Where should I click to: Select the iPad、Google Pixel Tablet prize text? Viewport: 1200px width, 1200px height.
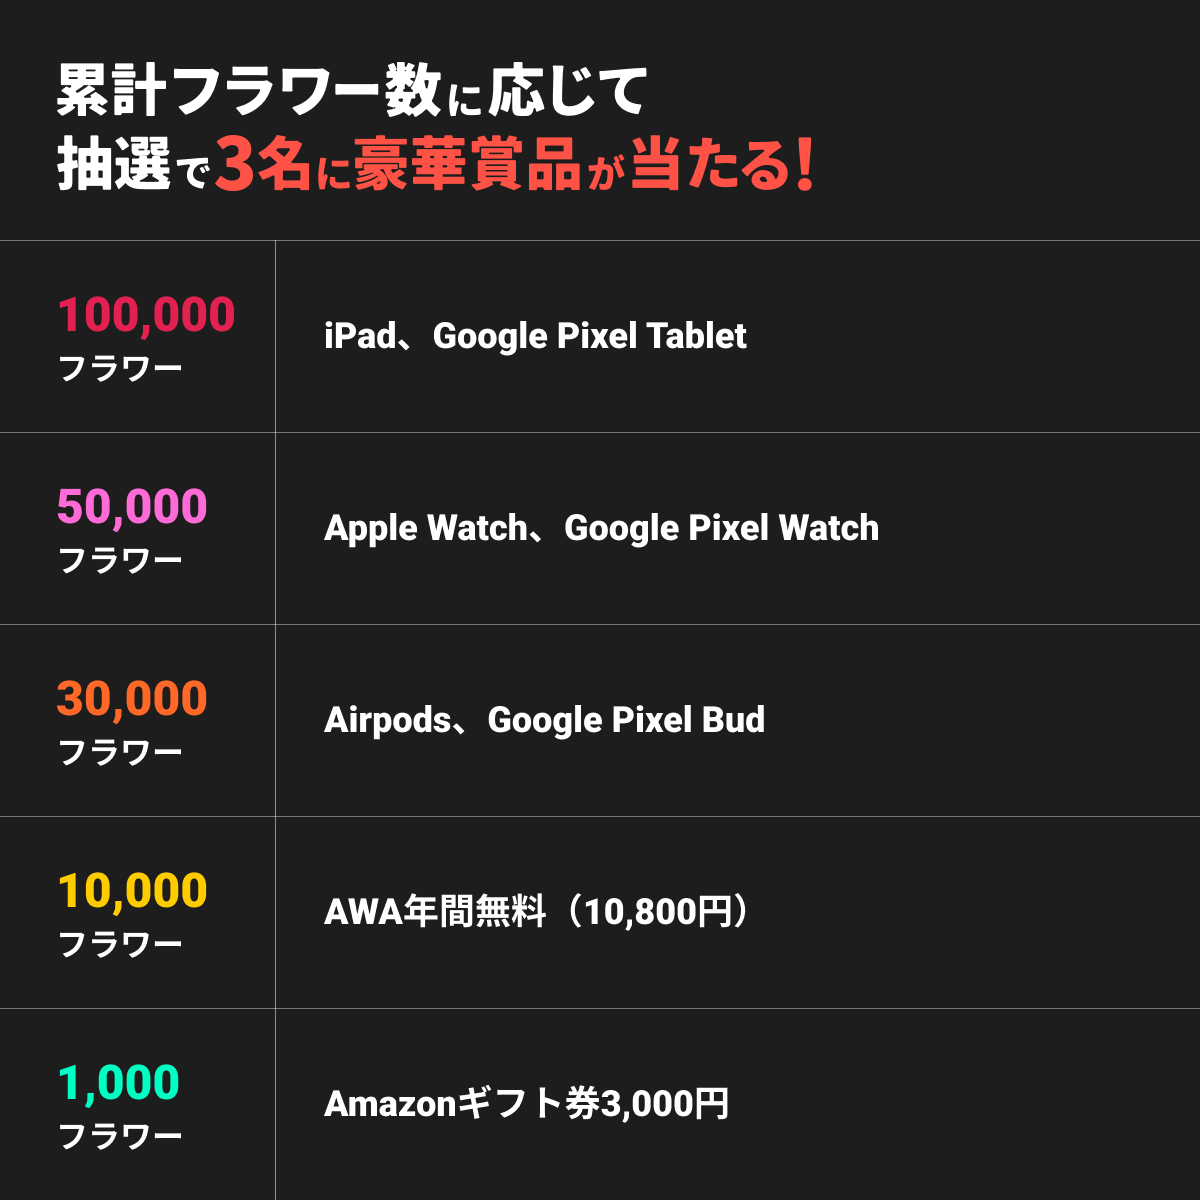pyautogui.click(x=535, y=336)
